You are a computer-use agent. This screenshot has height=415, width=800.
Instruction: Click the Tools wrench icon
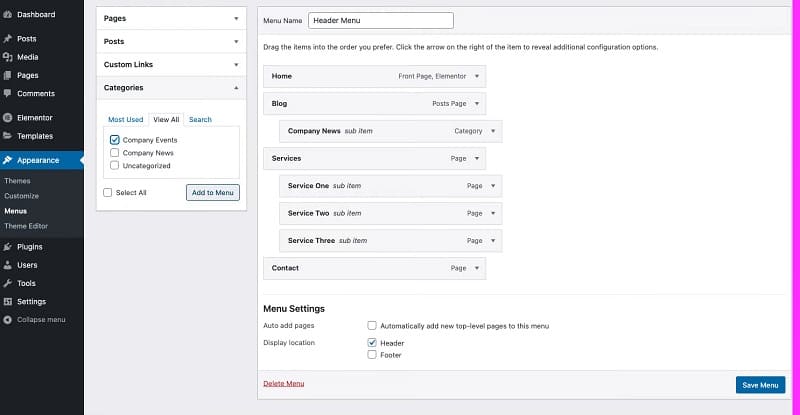coord(7,283)
